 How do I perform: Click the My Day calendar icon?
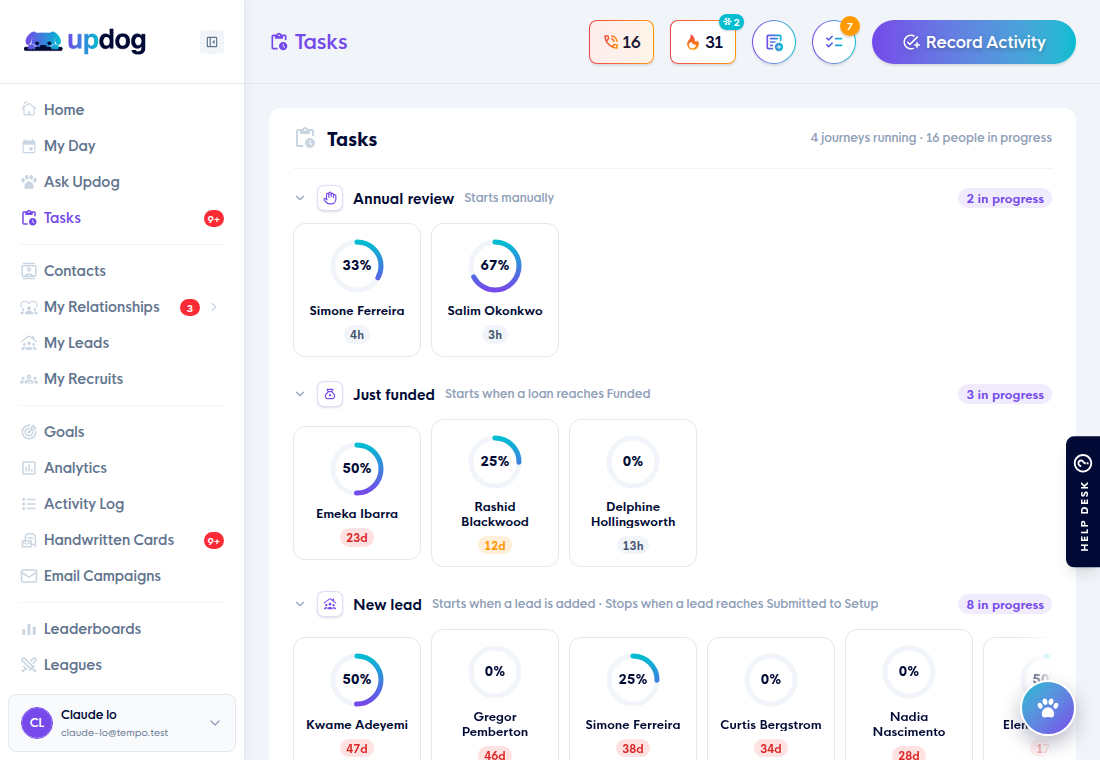pos(29,146)
